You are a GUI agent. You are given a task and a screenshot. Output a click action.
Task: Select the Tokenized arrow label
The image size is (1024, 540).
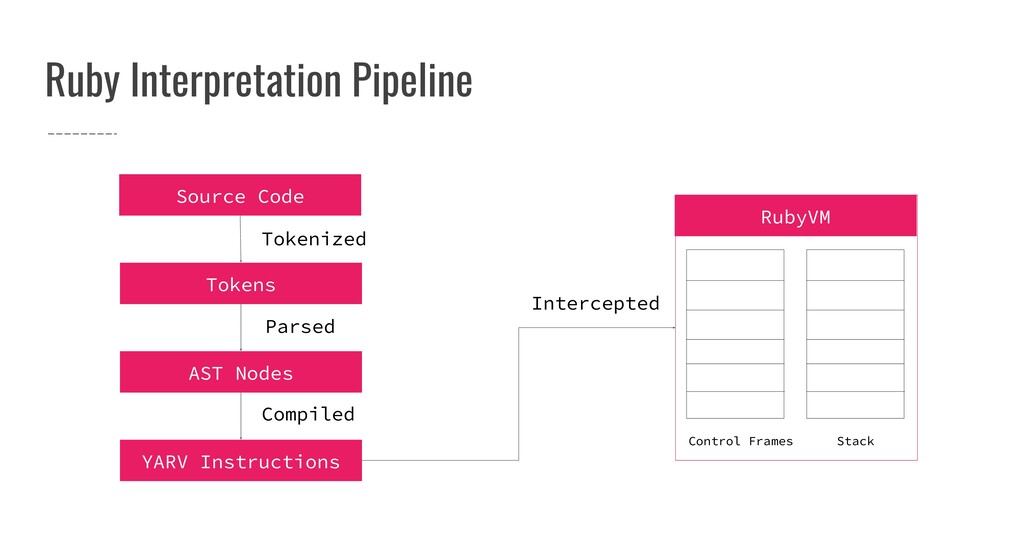pyautogui.click(x=313, y=239)
